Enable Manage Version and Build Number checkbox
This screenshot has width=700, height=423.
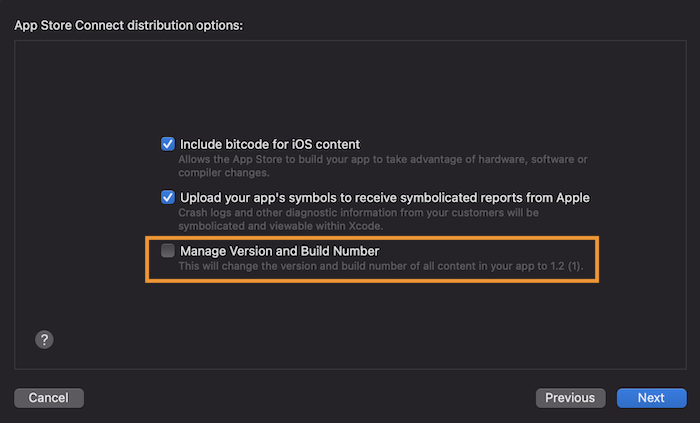pos(168,251)
